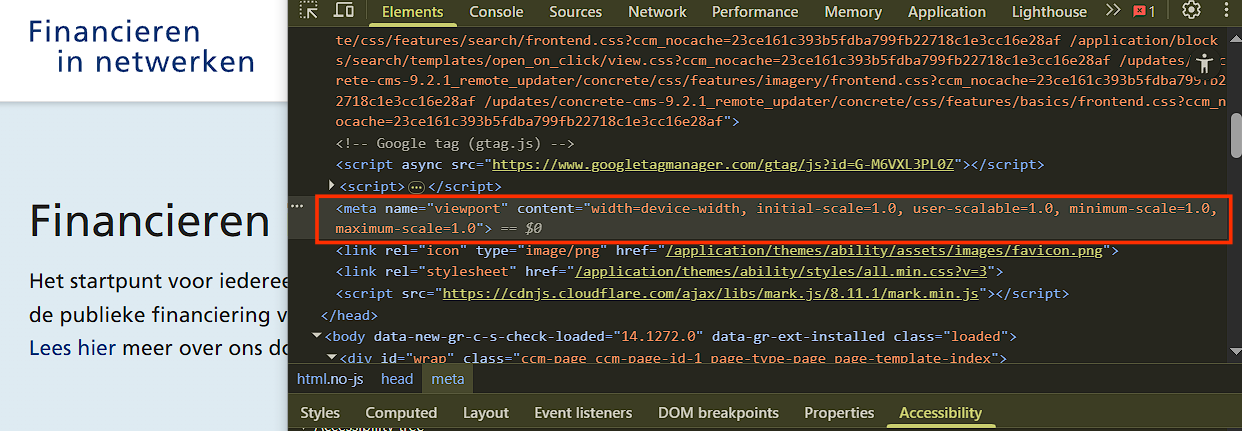Collapse the body element node
The image size is (1242, 431).
tap(317, 336)
